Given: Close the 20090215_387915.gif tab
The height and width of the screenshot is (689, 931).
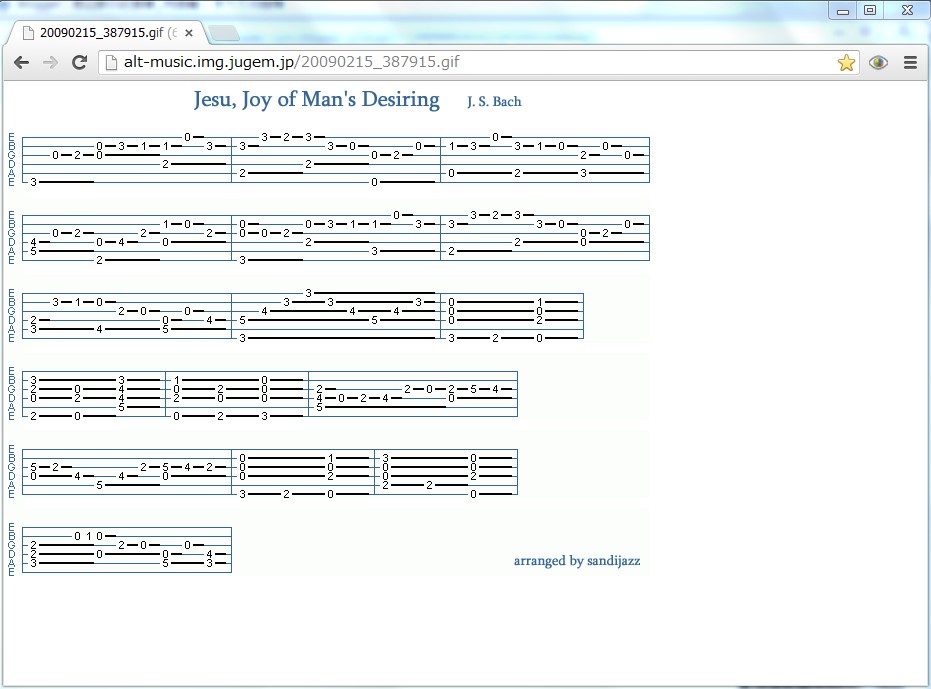Looking at the screenshot, I should click(189, 33).
